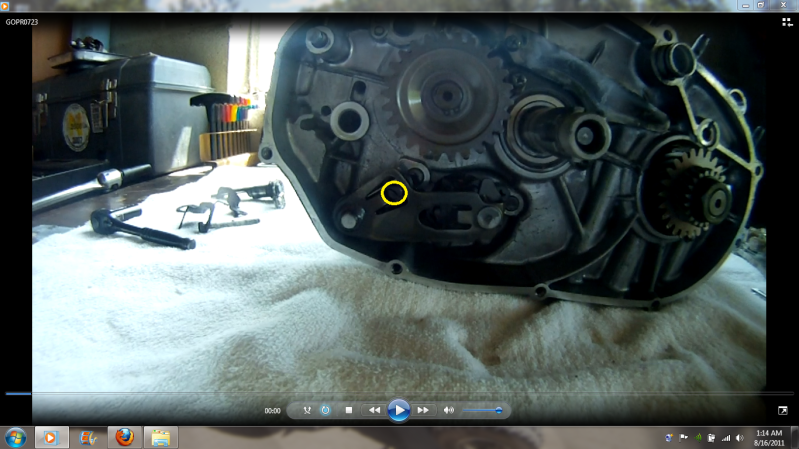Launch Firefox from the taskbar

124,438
